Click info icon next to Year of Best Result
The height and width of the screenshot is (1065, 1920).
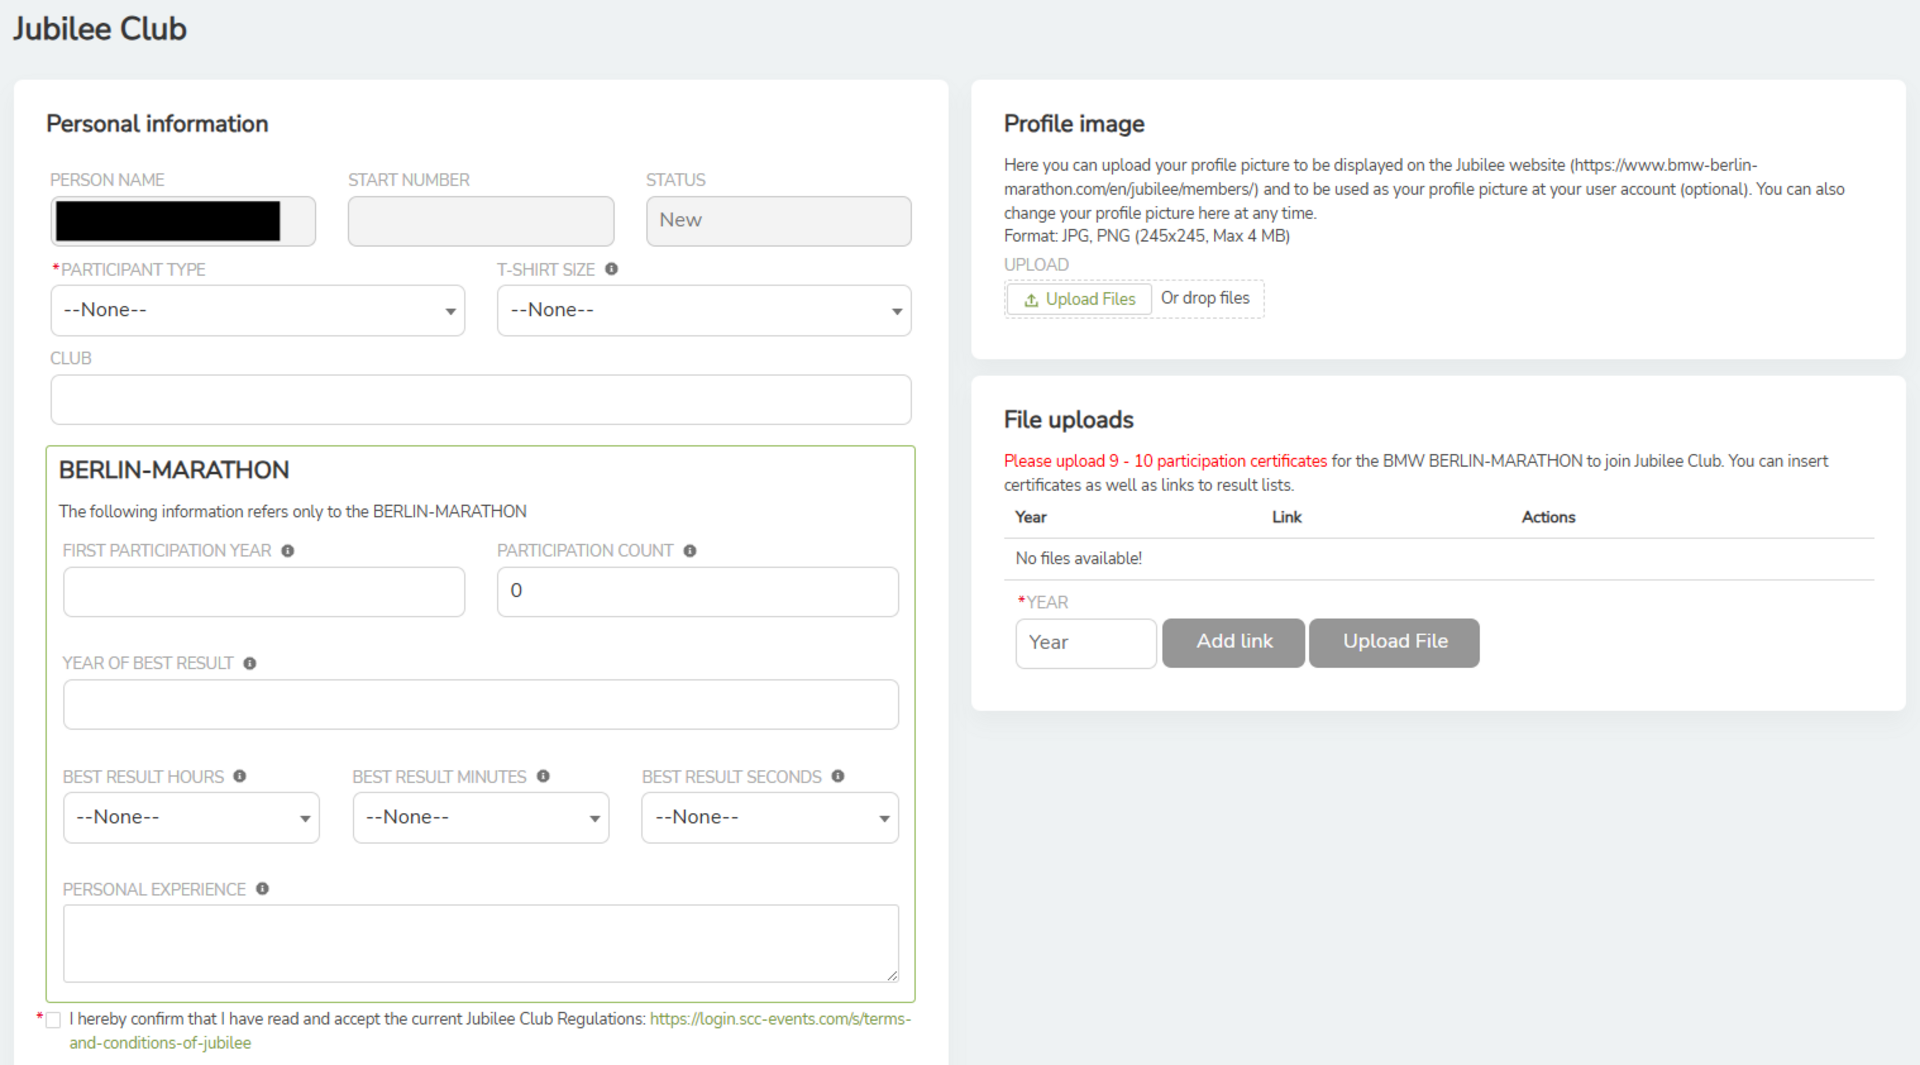(250, 664)
